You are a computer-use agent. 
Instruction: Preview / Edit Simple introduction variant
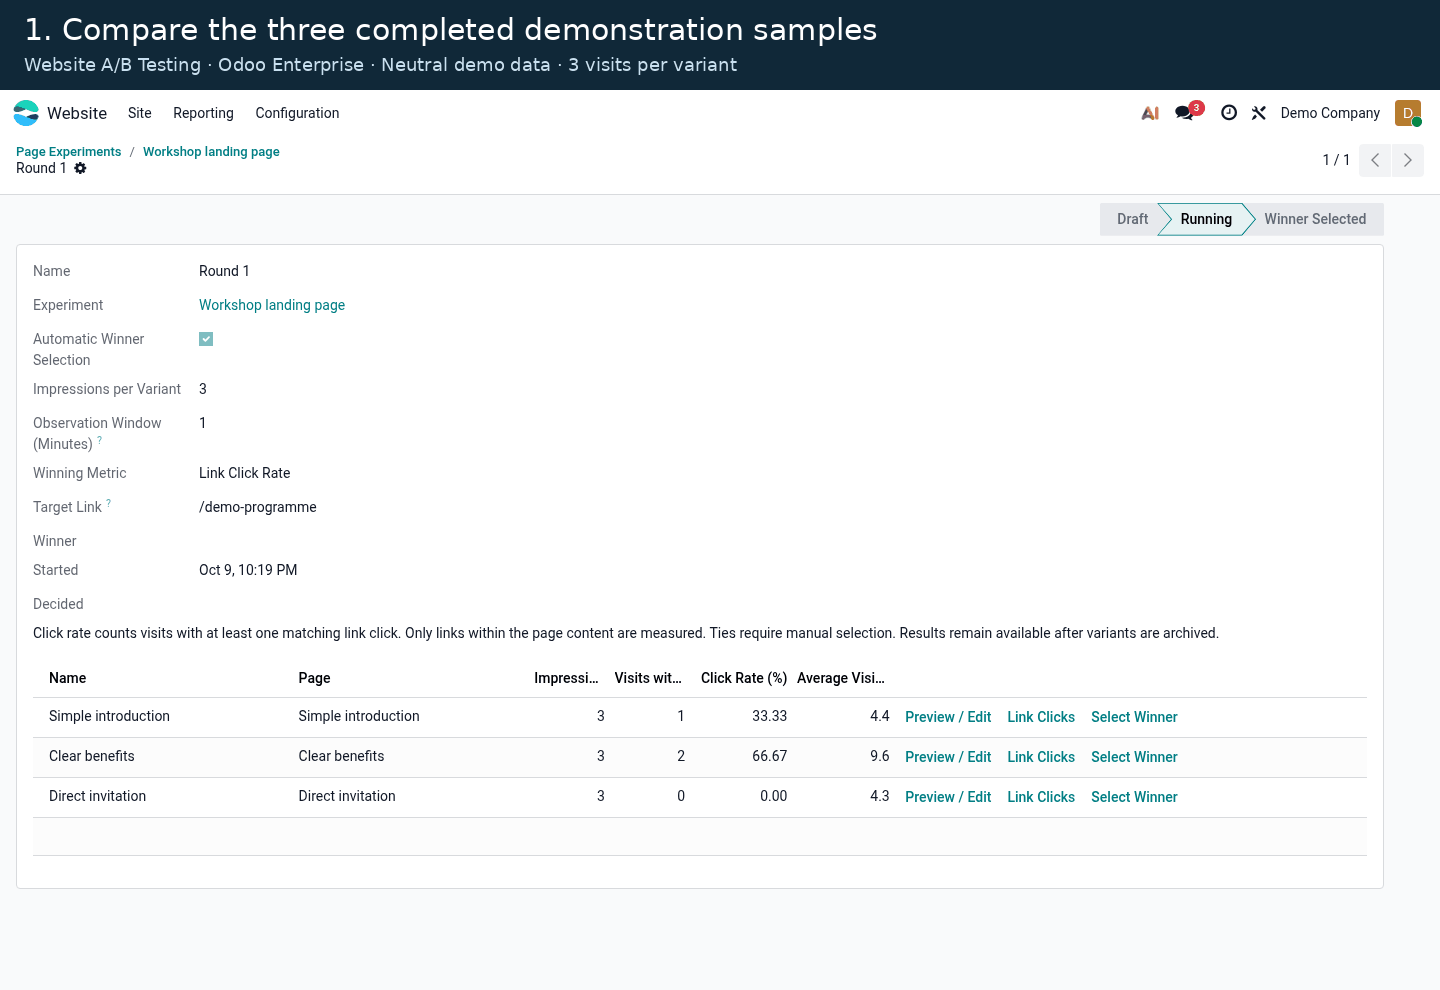948,717
